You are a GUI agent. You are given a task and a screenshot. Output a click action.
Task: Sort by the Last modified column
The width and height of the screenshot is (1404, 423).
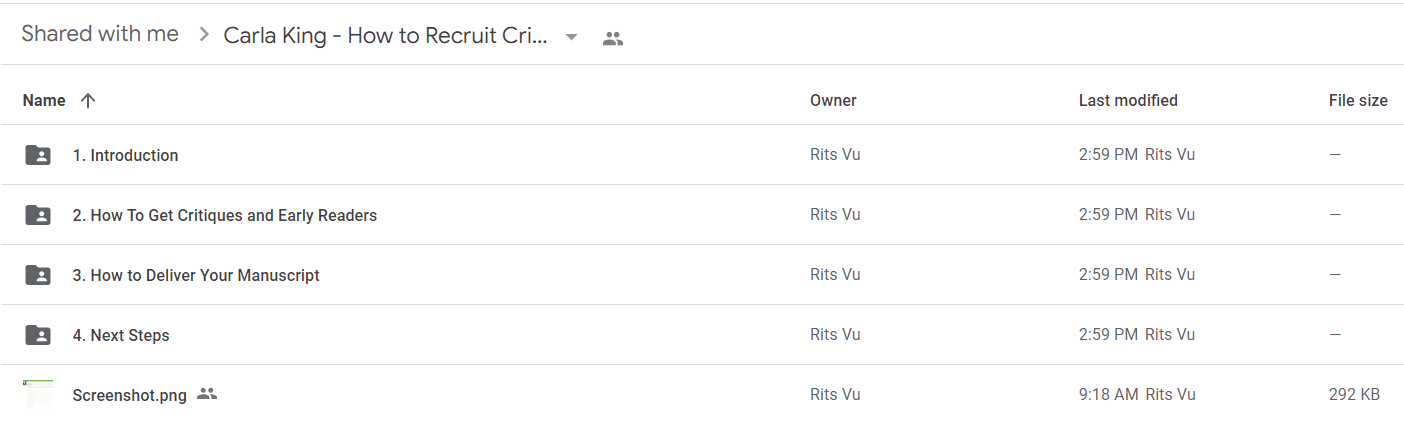click(1128, 100)
